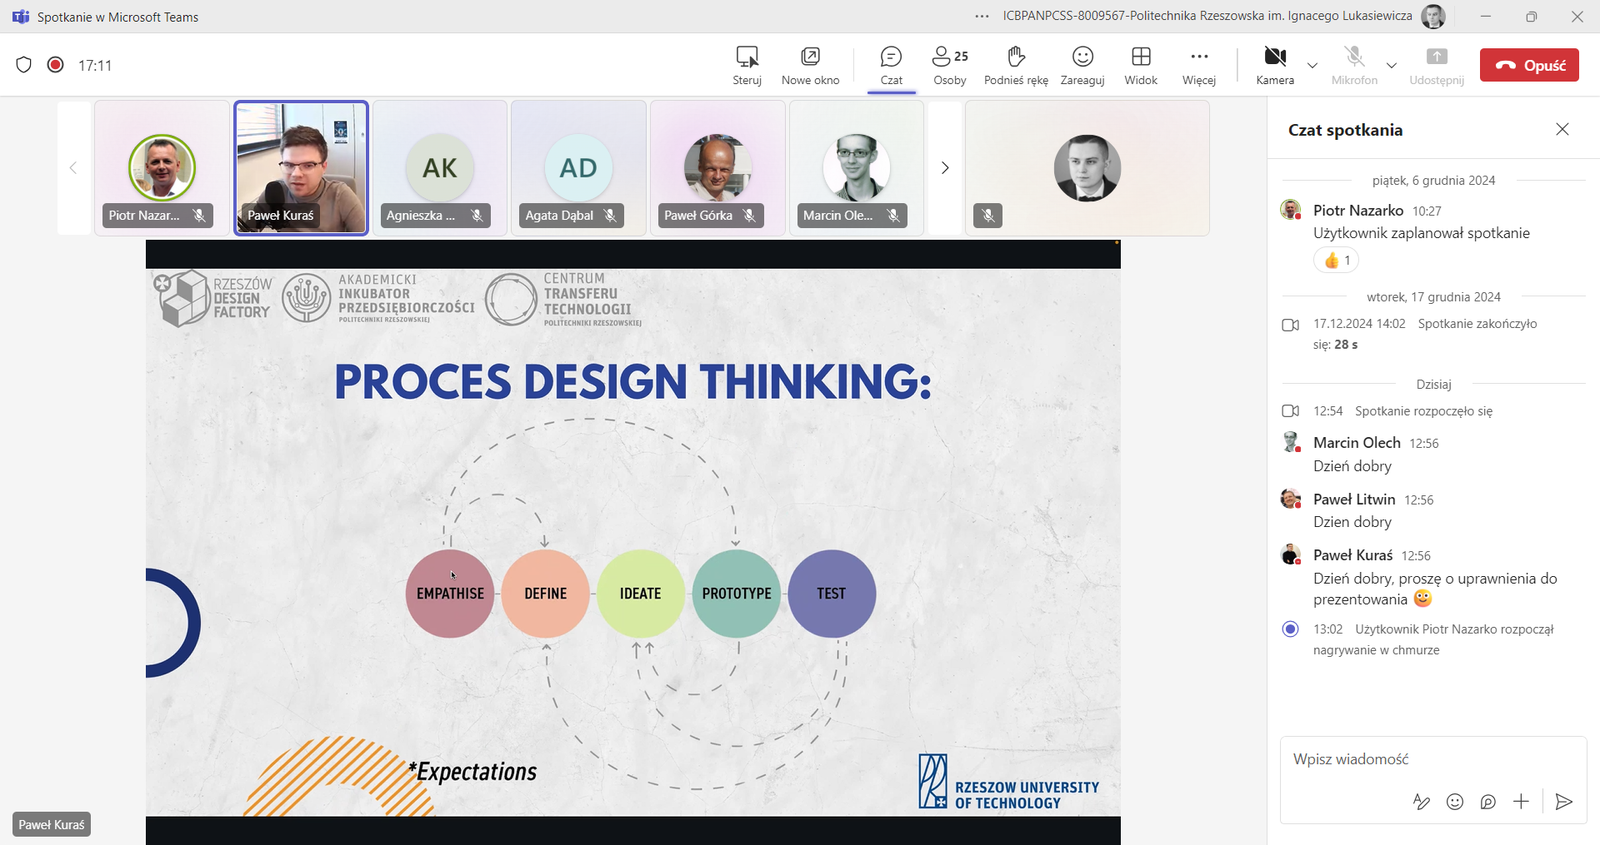Pop out meeting with Nowe okno

(x=810, y=65)
